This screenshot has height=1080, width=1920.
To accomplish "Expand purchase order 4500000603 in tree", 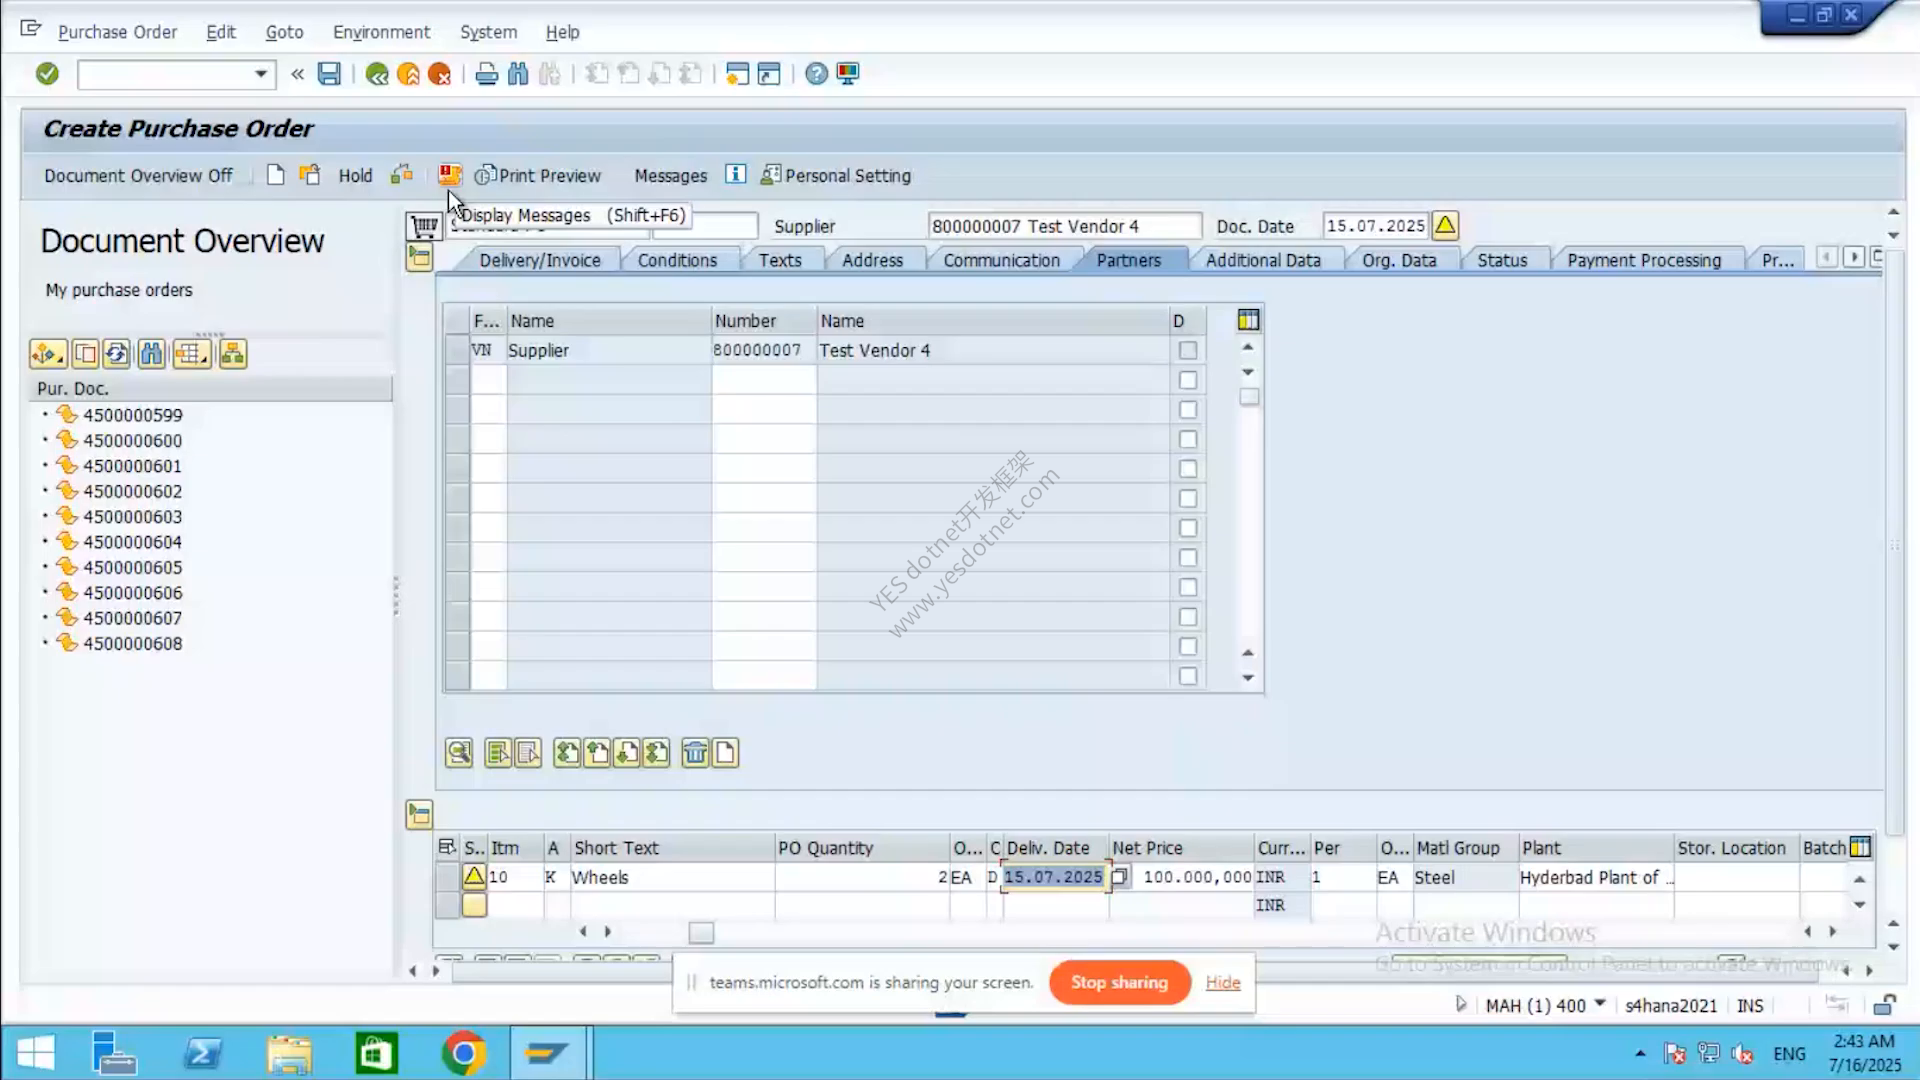I will tap(45, 516).
